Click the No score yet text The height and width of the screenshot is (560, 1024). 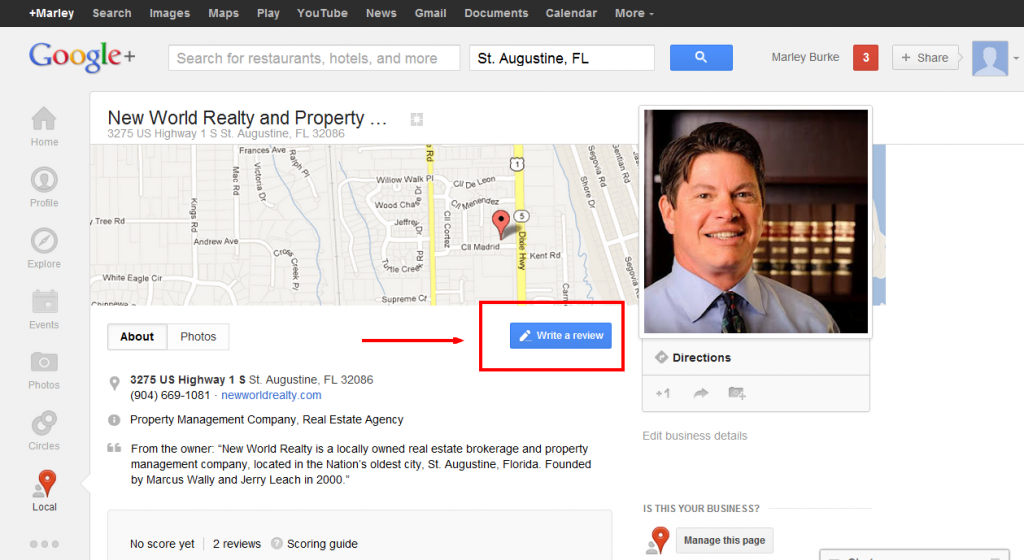(162, 544)
